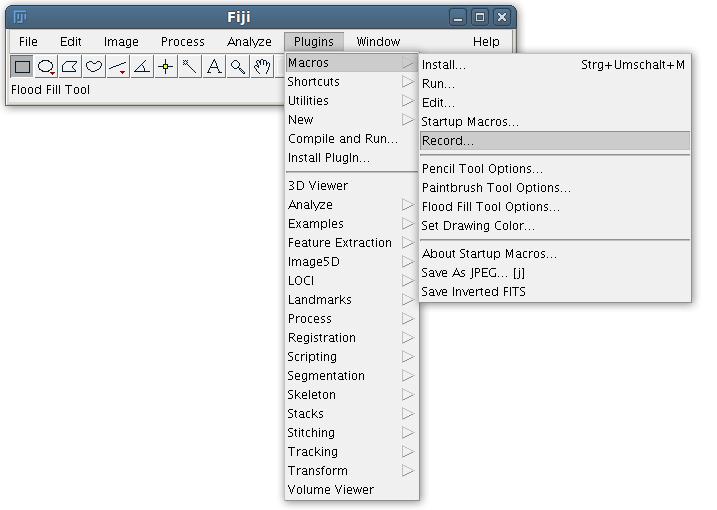Expand the Landmarks submenu
717x510 pixels.
(x=351, y=300)
